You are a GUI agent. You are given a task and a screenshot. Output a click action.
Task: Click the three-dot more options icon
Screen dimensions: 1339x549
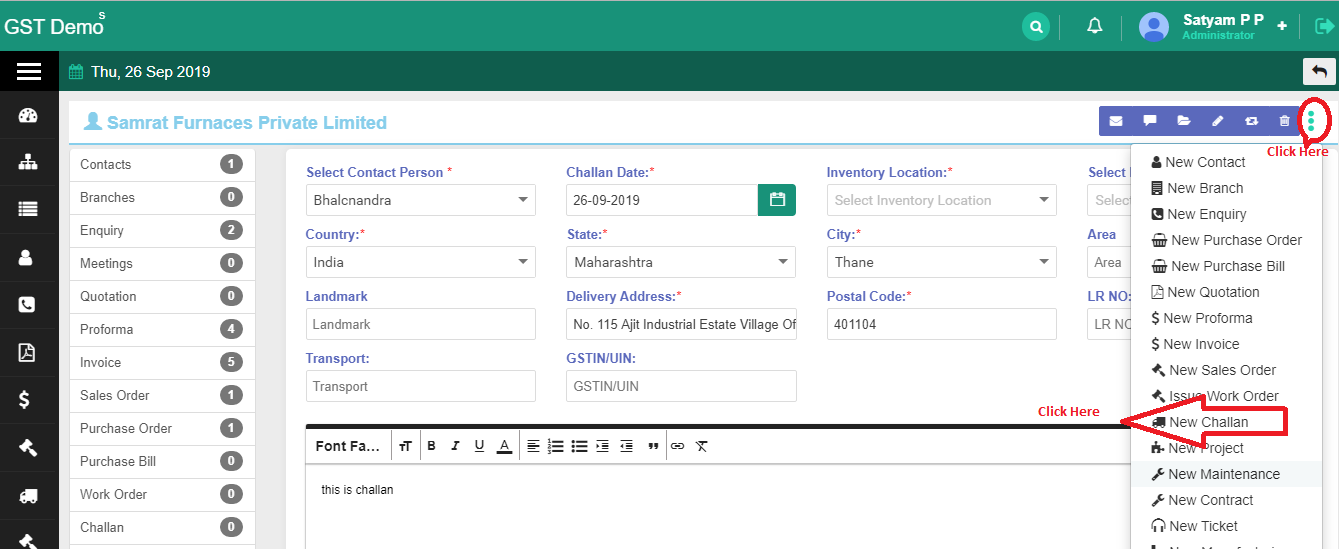click(1311, 121)
